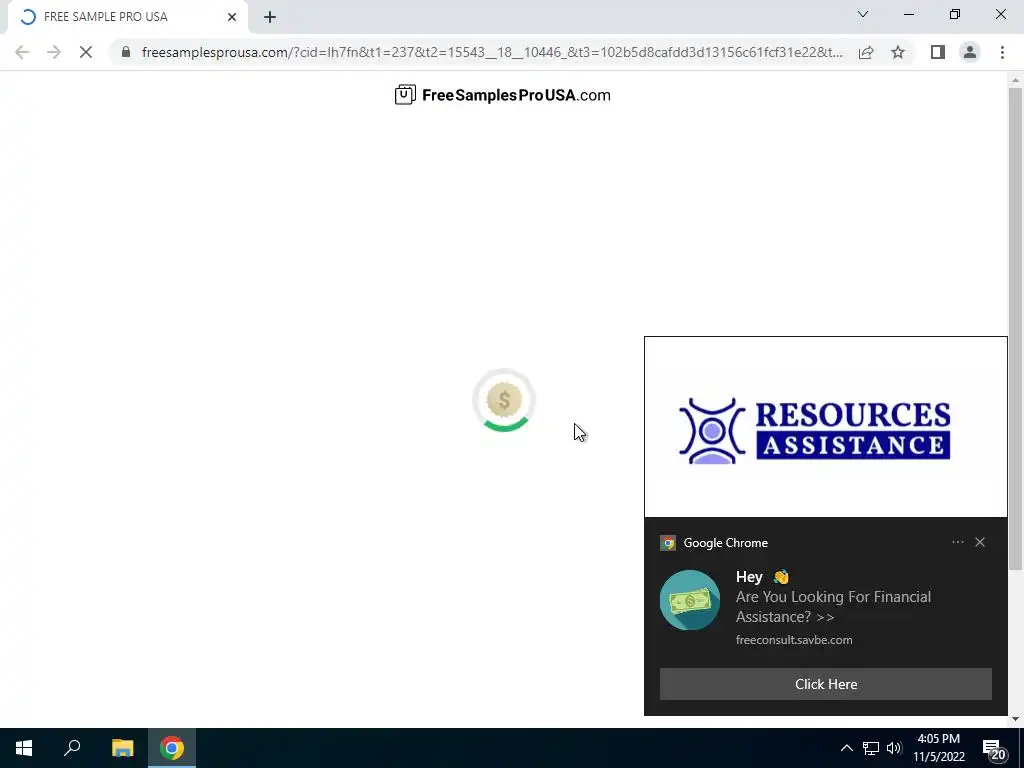Open volume control tray icon
The height and width of the screenshot is (768, 1024).
[x=894, y=748]
